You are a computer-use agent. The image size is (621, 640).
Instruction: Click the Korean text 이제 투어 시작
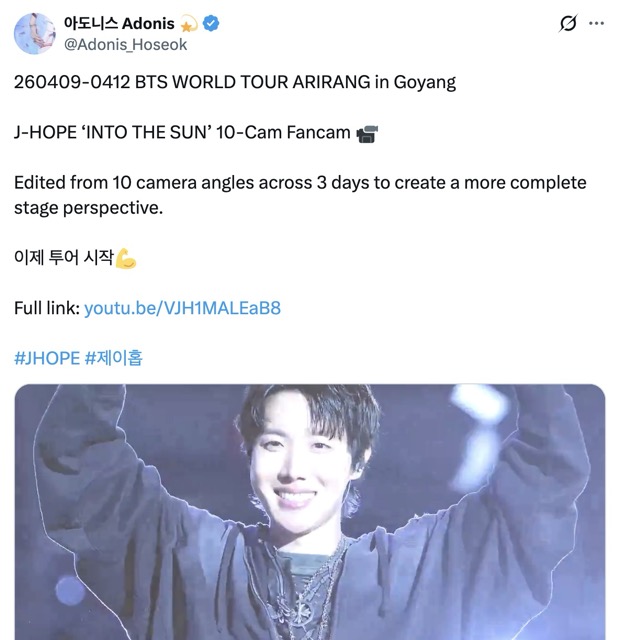(x=64, y=258)
